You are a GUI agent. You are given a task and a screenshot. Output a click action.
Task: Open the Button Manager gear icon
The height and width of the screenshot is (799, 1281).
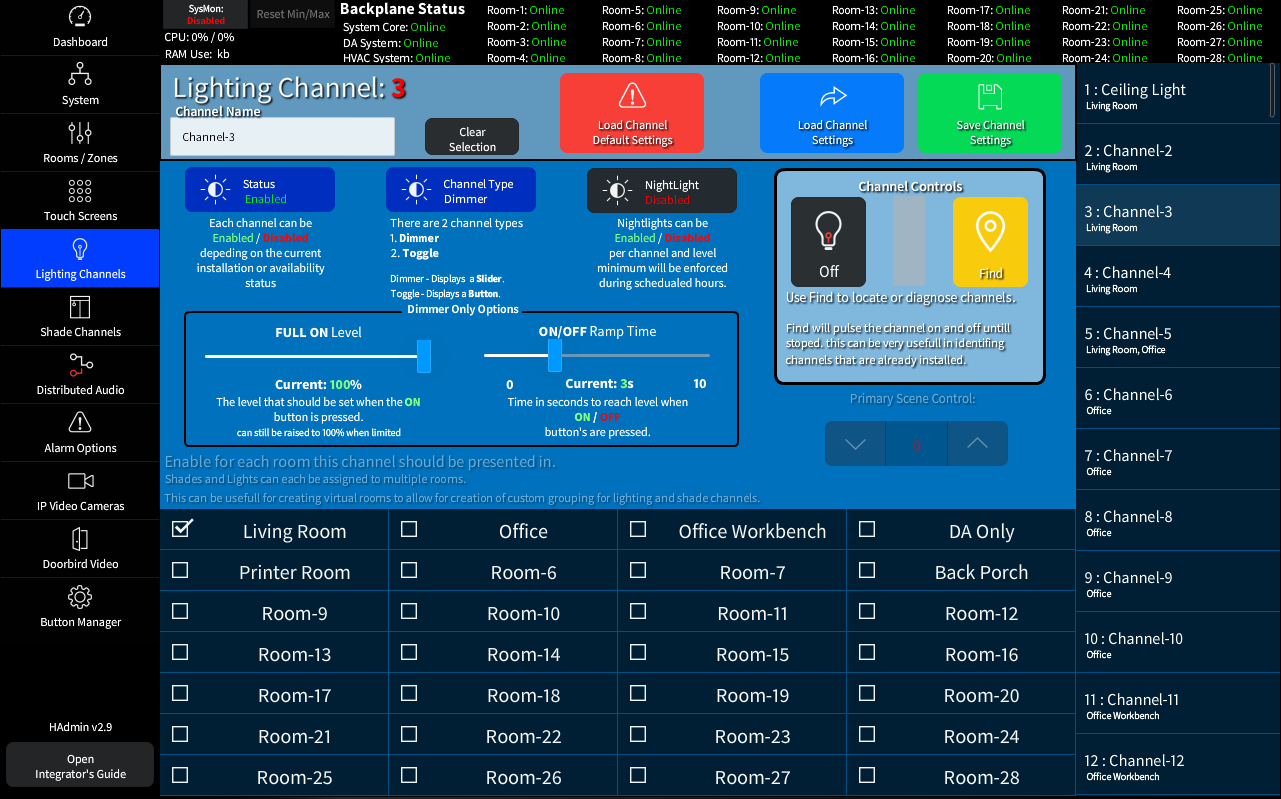(80, 597)
